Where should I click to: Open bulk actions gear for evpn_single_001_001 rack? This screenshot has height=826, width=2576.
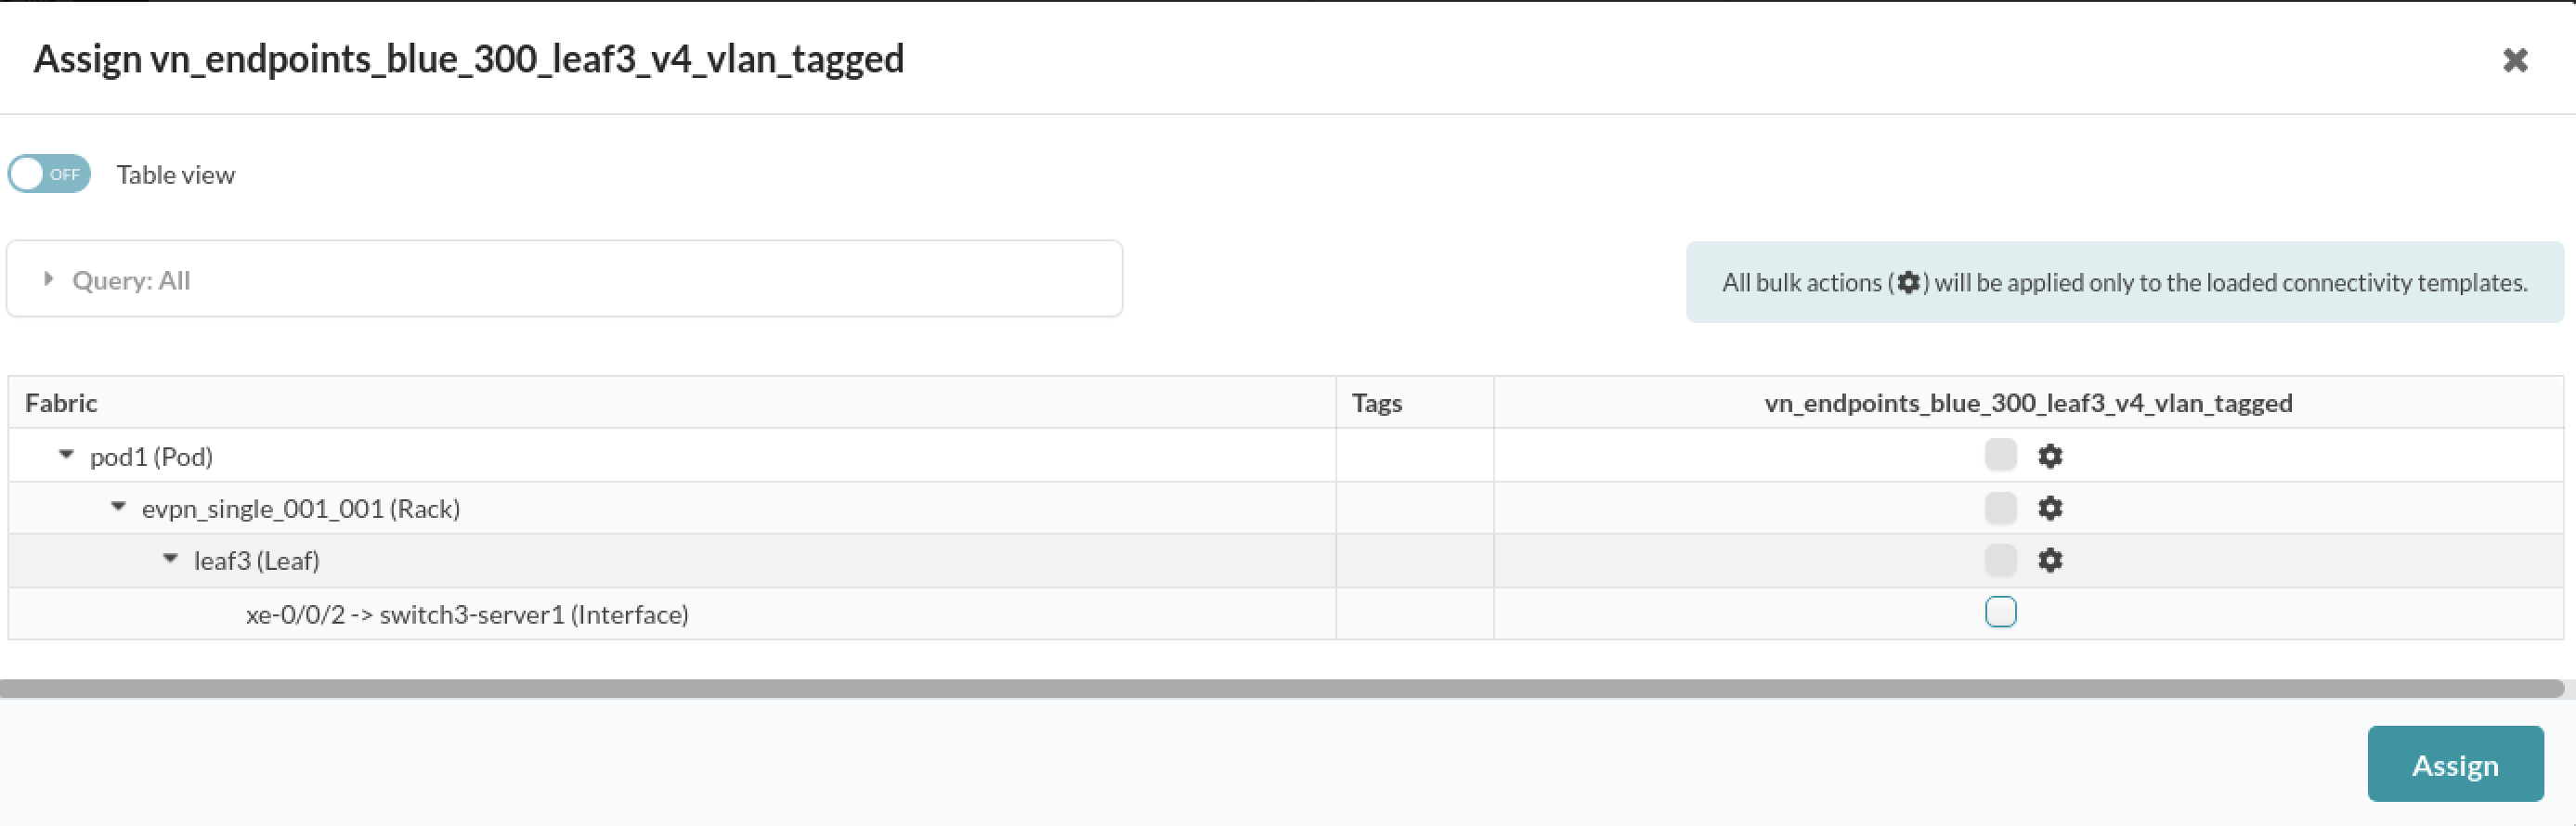2050,508
